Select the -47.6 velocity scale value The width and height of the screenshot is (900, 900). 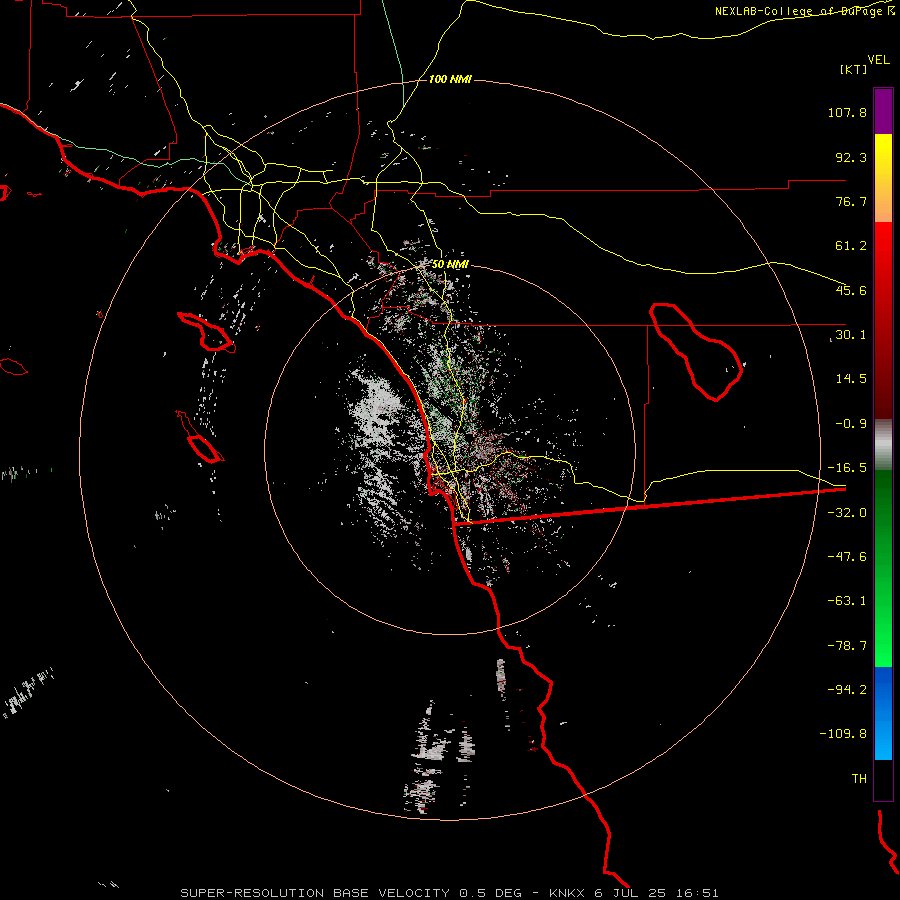847,557
